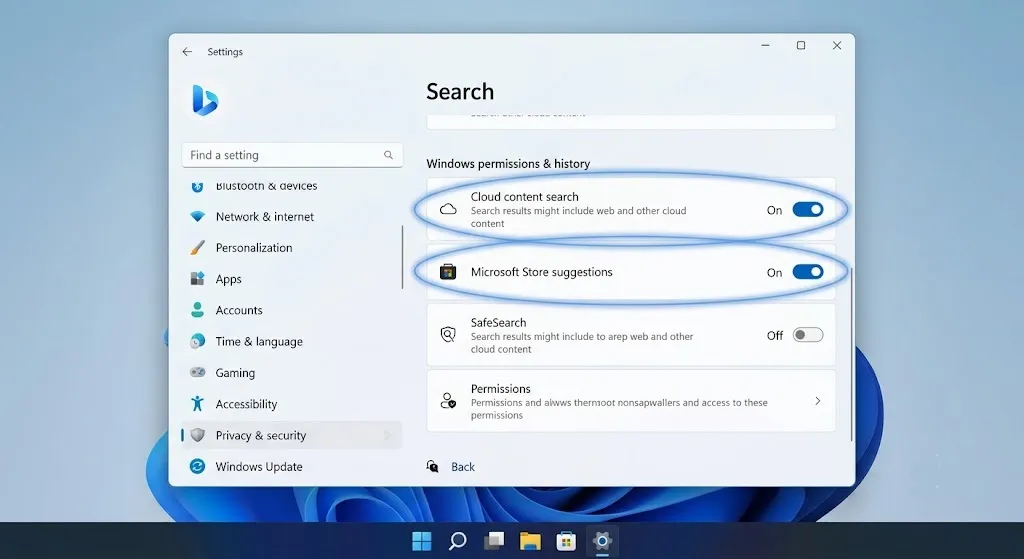The image size is (1024, 559).
Task: Open Network & internet settings
Action: click(292, 216)
